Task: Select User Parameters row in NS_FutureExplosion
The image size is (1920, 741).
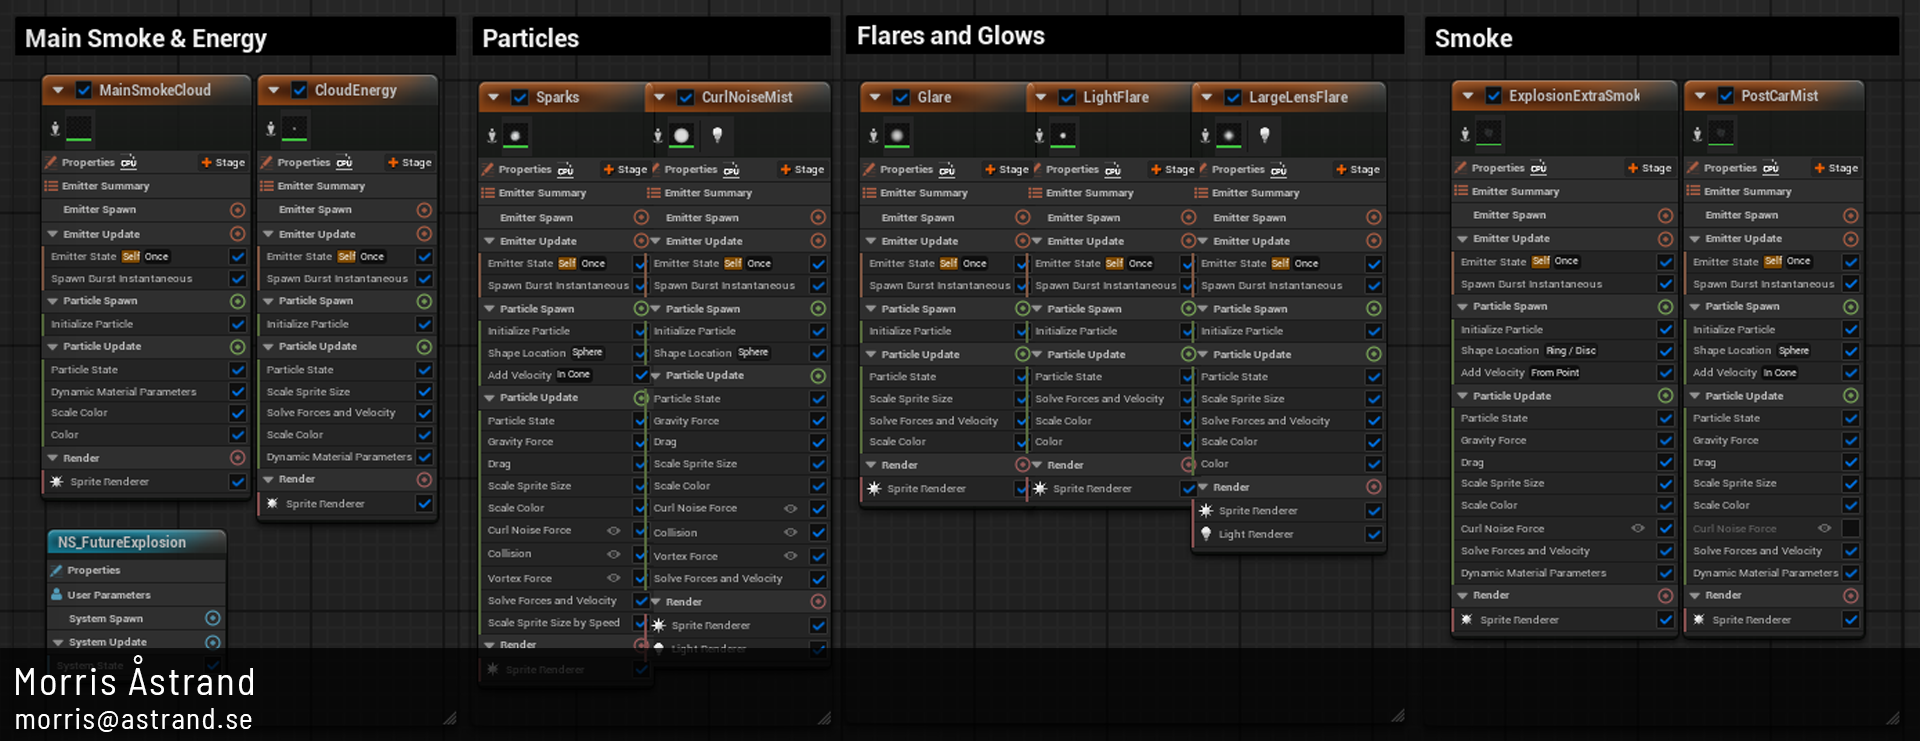Action: pyautogui.click(x=137, y=594)
